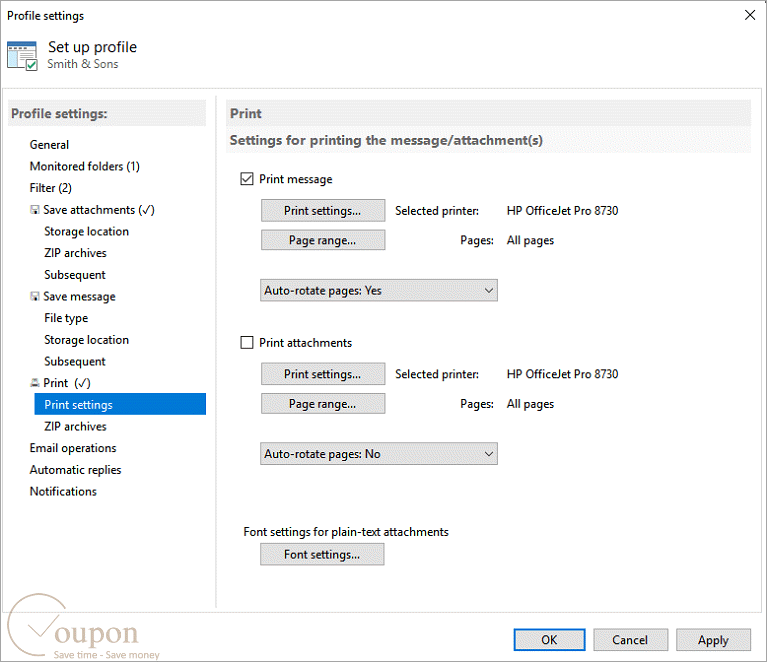Click the disk icon beside Save attachments

35,210
